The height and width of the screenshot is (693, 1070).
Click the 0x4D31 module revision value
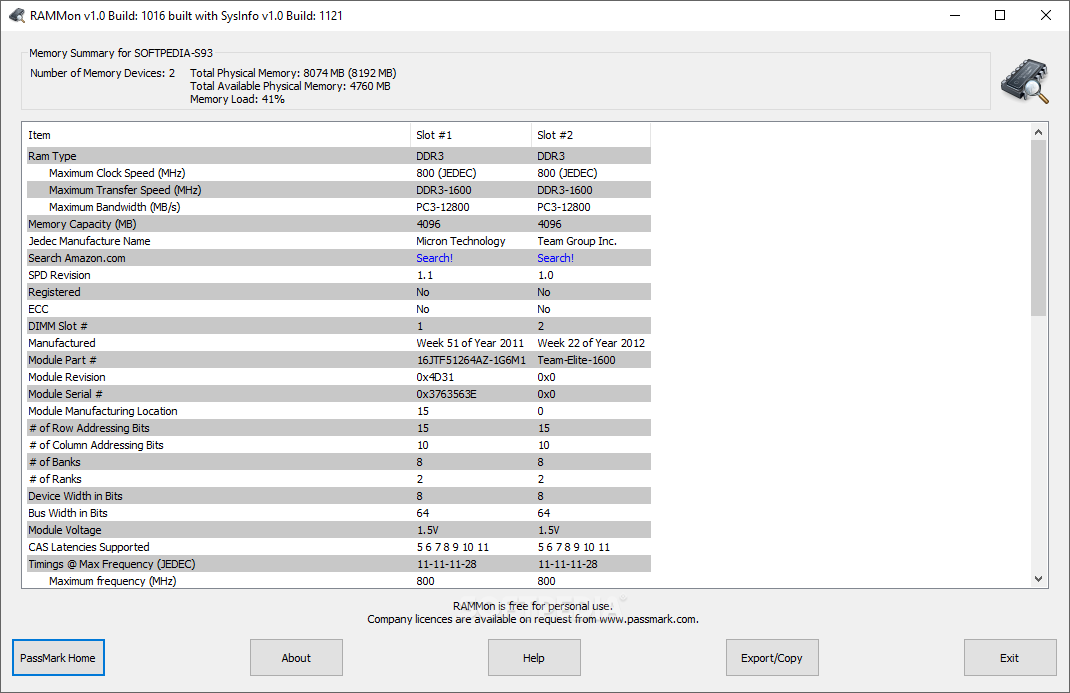pyautogui.click(x=435, y=377)
